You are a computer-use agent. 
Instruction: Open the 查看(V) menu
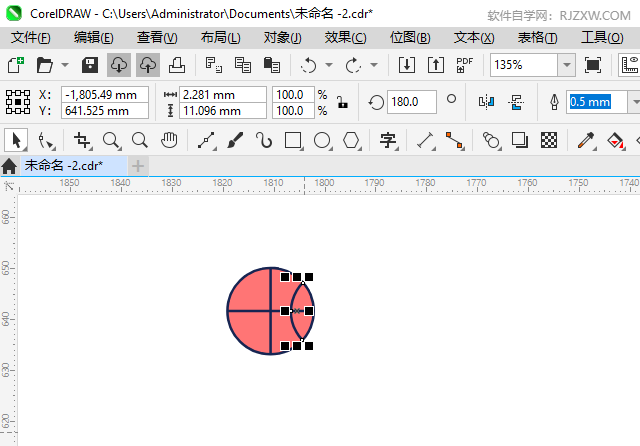(x=157, y=38)
